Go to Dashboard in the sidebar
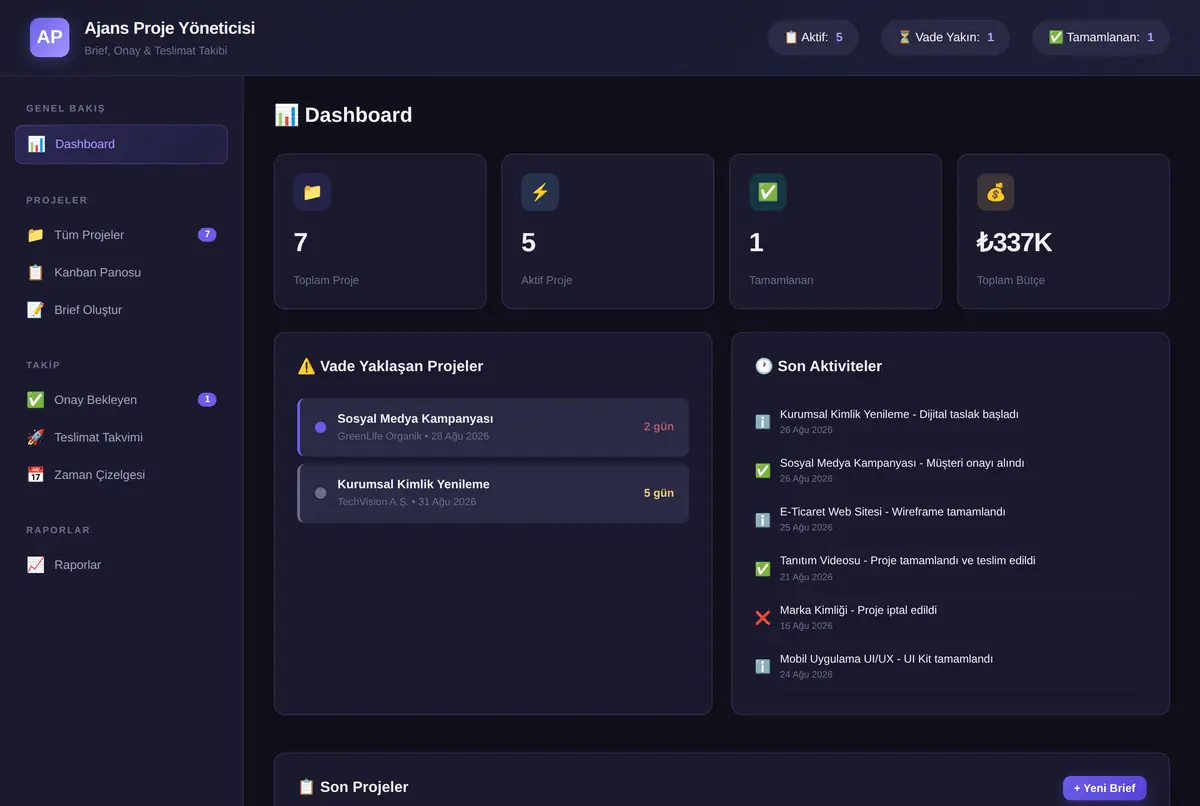 coord(121,144)
